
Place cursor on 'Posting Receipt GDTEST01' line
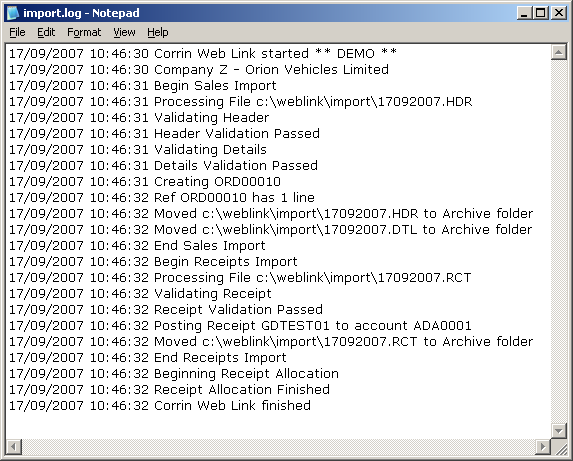coord(240,325)
